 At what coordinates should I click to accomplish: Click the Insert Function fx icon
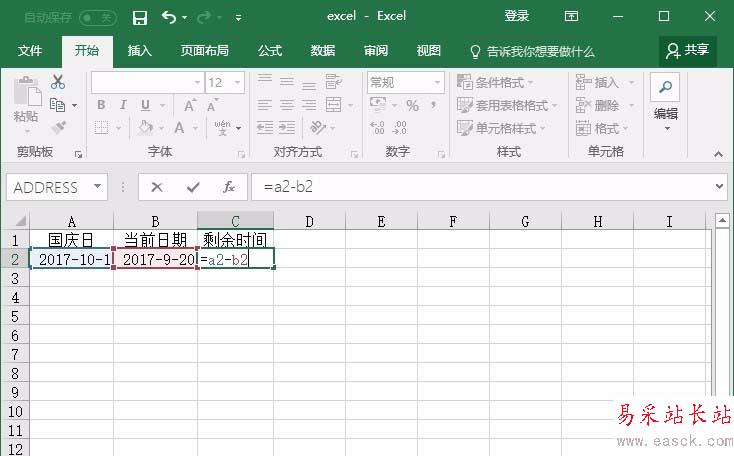[229, 187]
